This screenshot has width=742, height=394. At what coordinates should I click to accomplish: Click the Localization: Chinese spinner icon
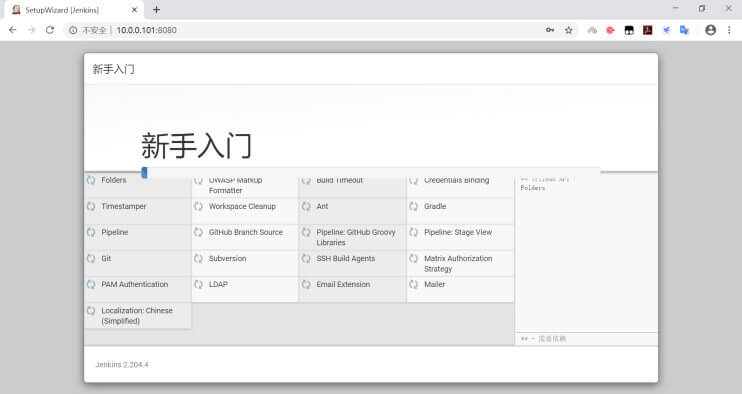[x=91, y=310]
